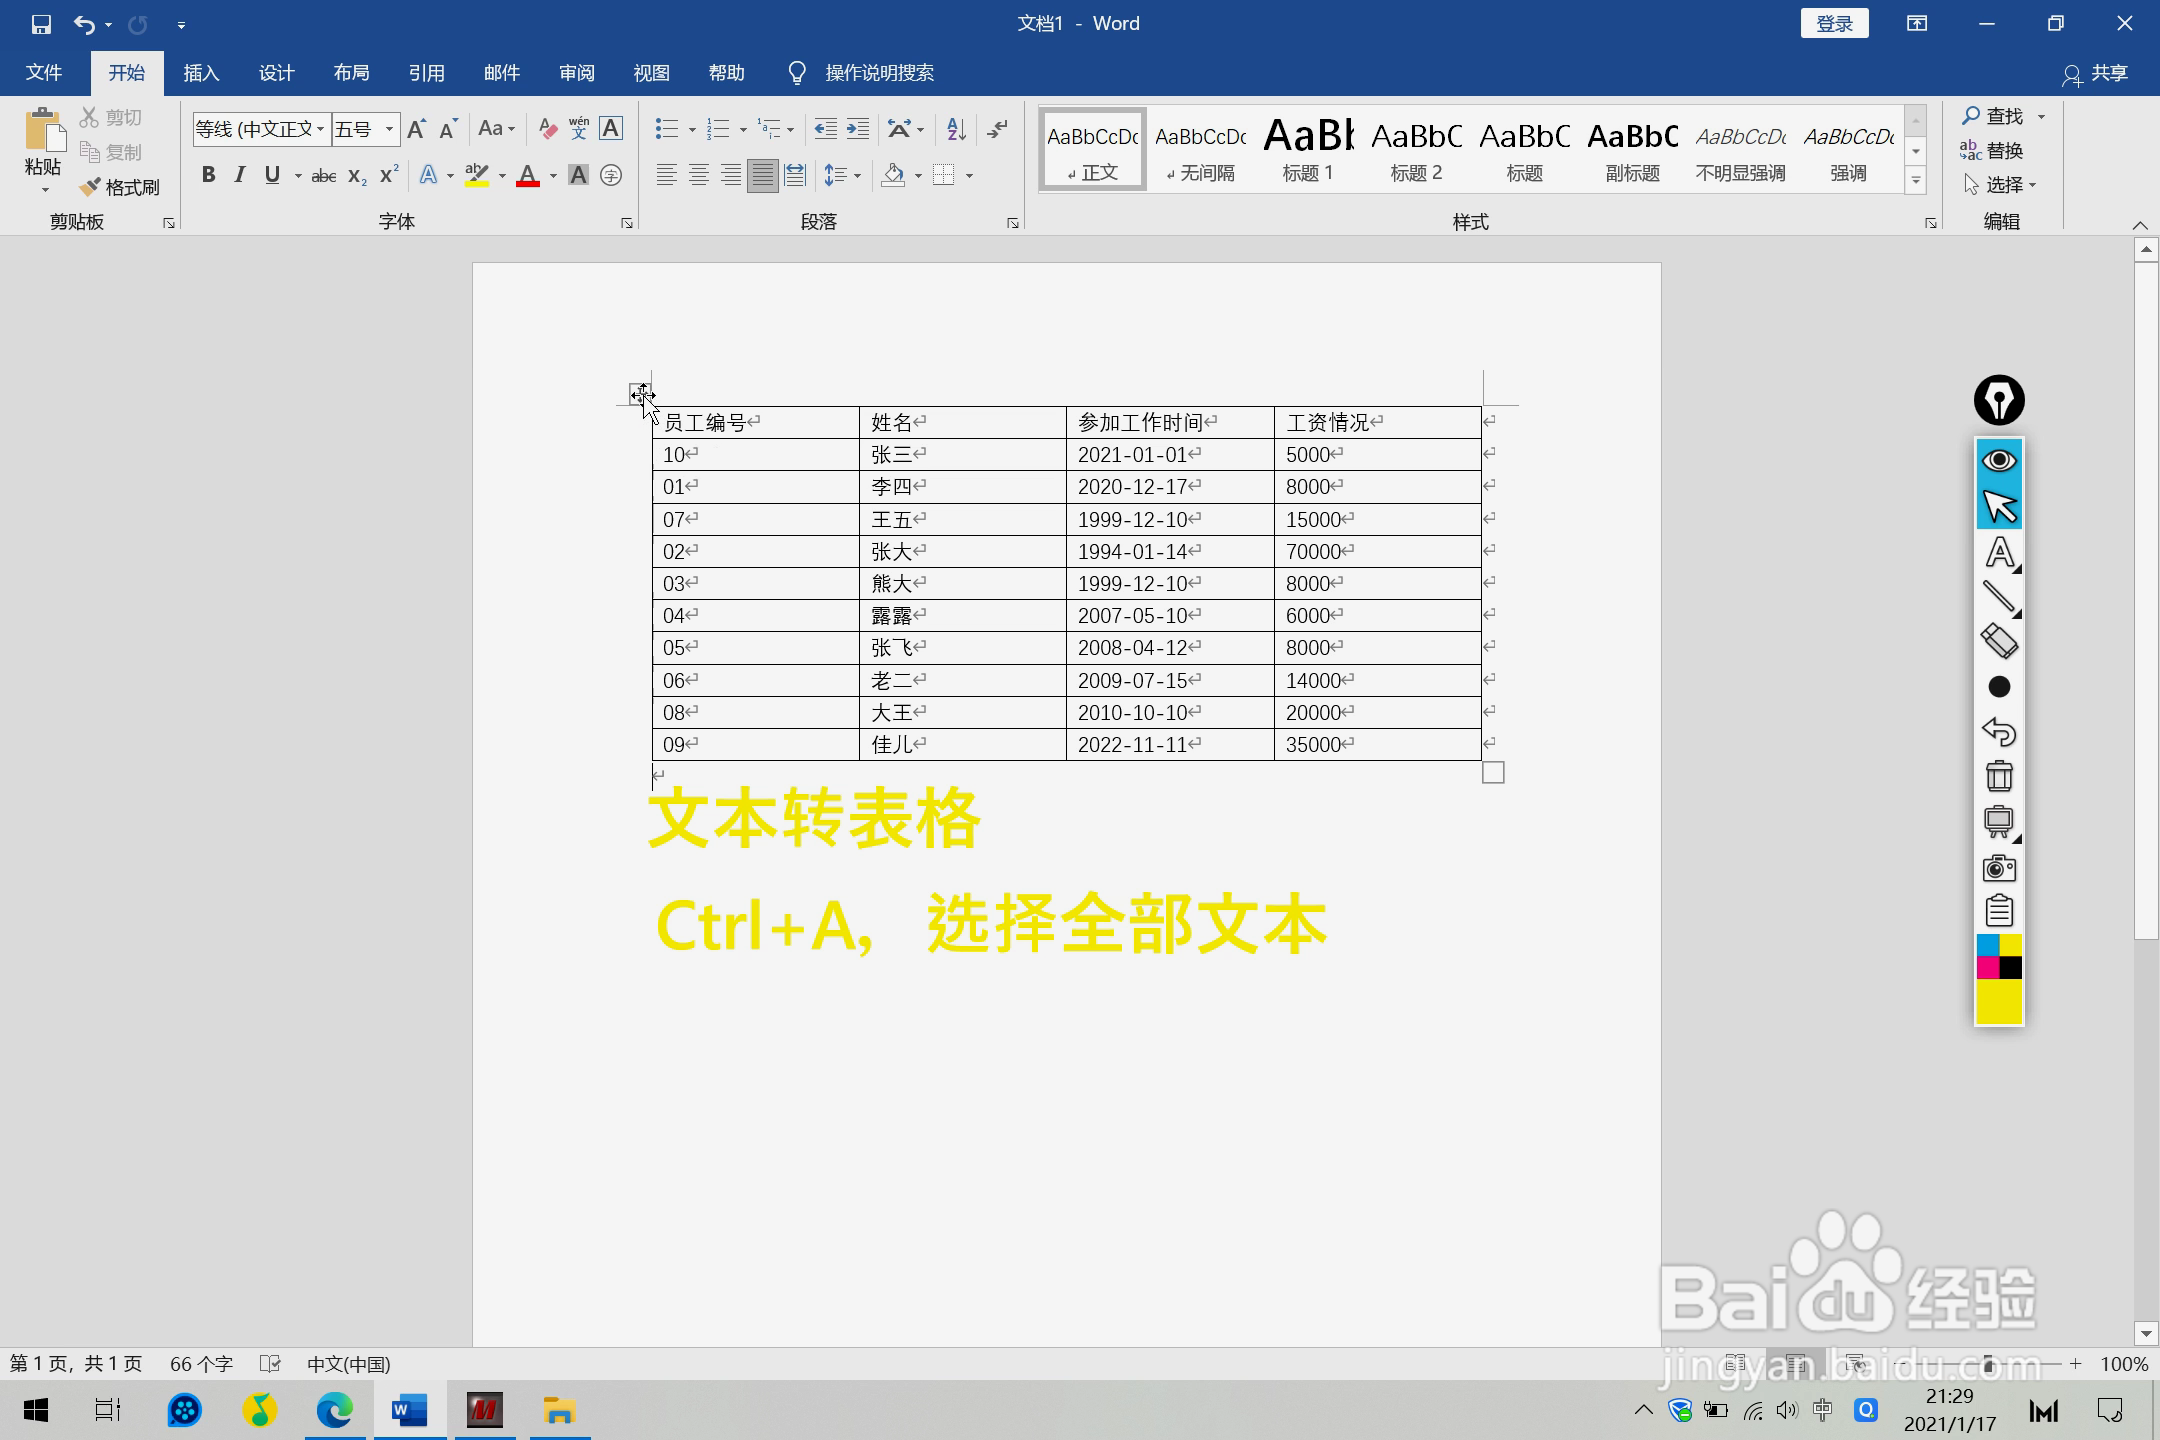Screen dimensions: 2160x1440
Task: Click the 替换 (Replace) button
Action: [x=2000, y=151]
